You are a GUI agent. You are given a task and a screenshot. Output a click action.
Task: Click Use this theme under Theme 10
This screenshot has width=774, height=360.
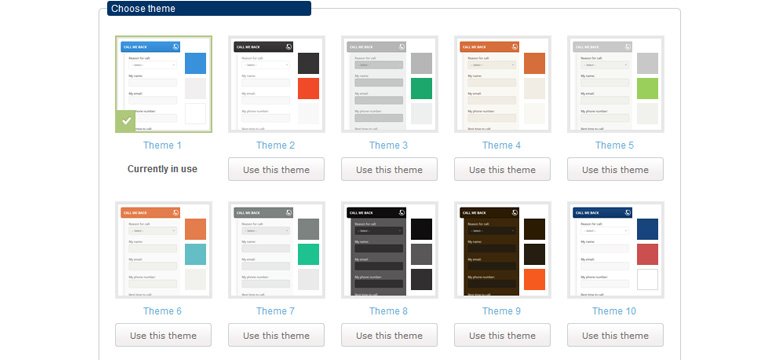[616, 335]
